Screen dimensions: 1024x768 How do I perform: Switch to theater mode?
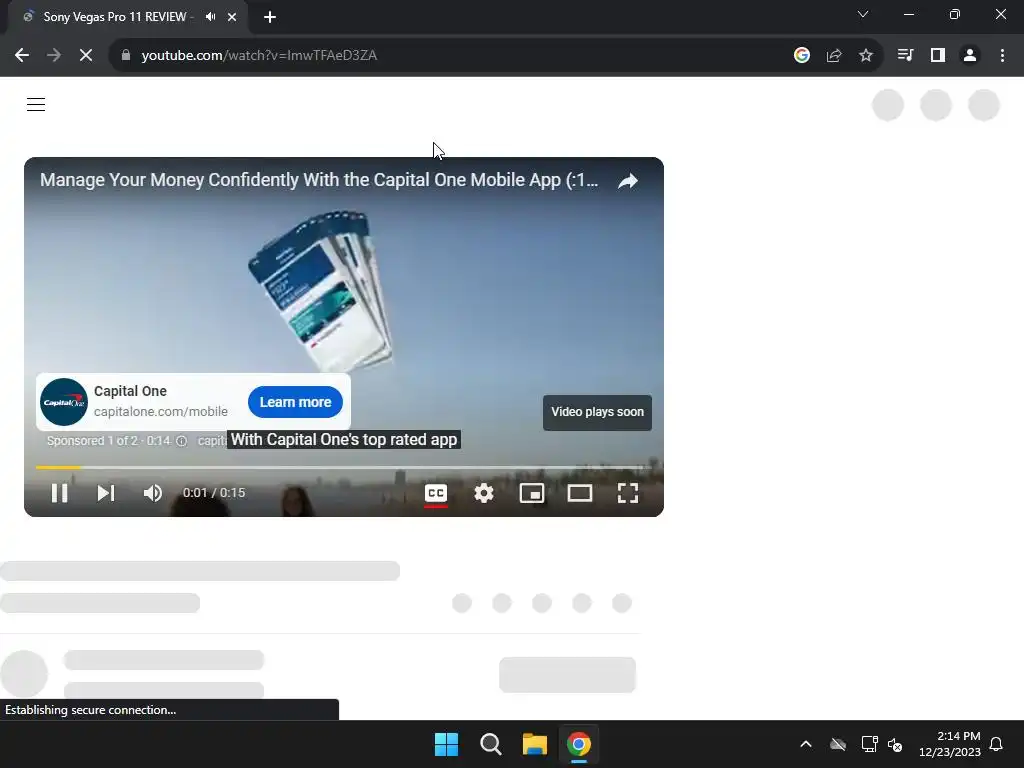[x=579, y=493]
